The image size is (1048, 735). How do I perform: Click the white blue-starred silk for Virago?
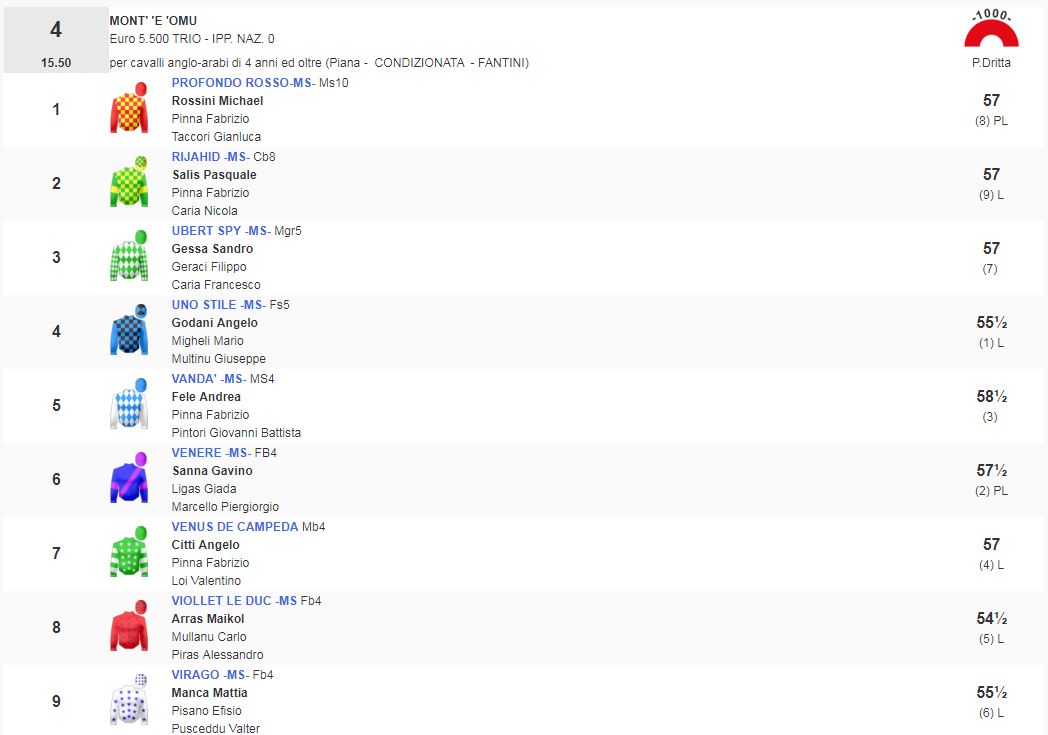click(129, 700)
